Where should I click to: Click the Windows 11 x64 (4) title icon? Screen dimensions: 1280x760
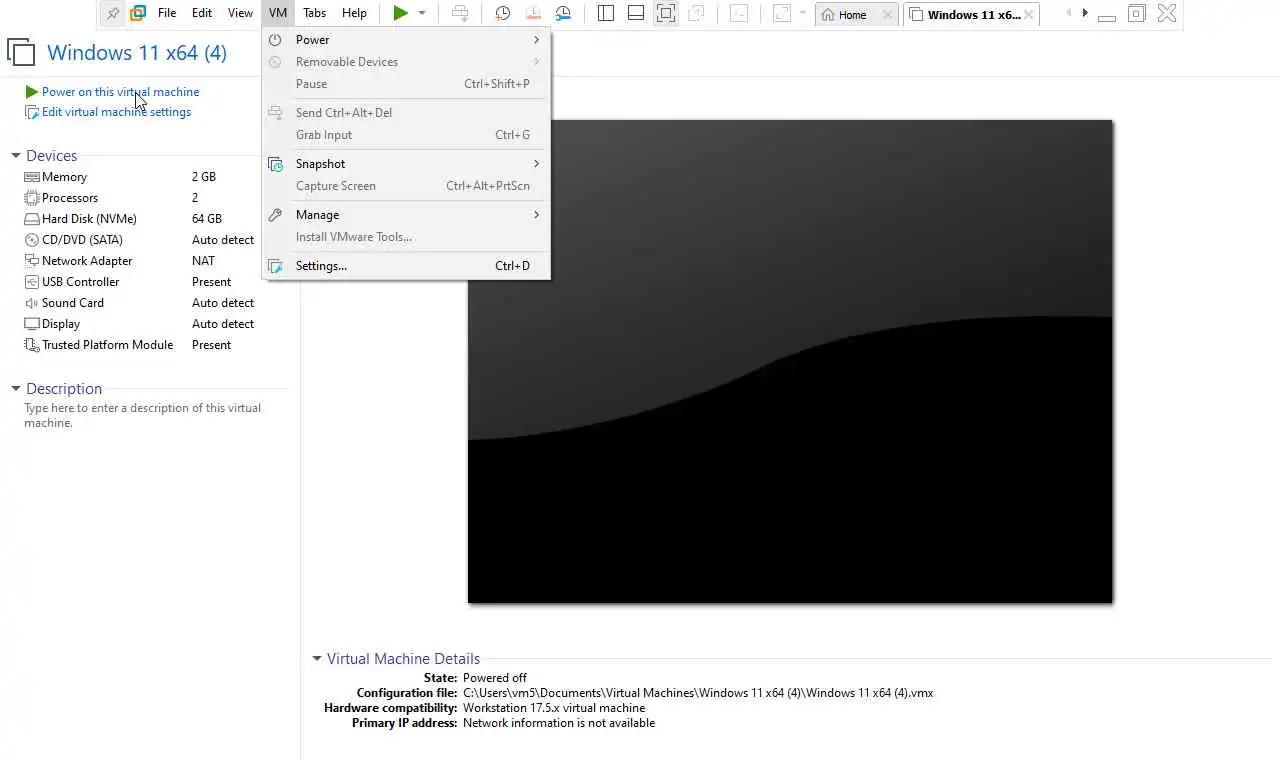click(21, 53)
